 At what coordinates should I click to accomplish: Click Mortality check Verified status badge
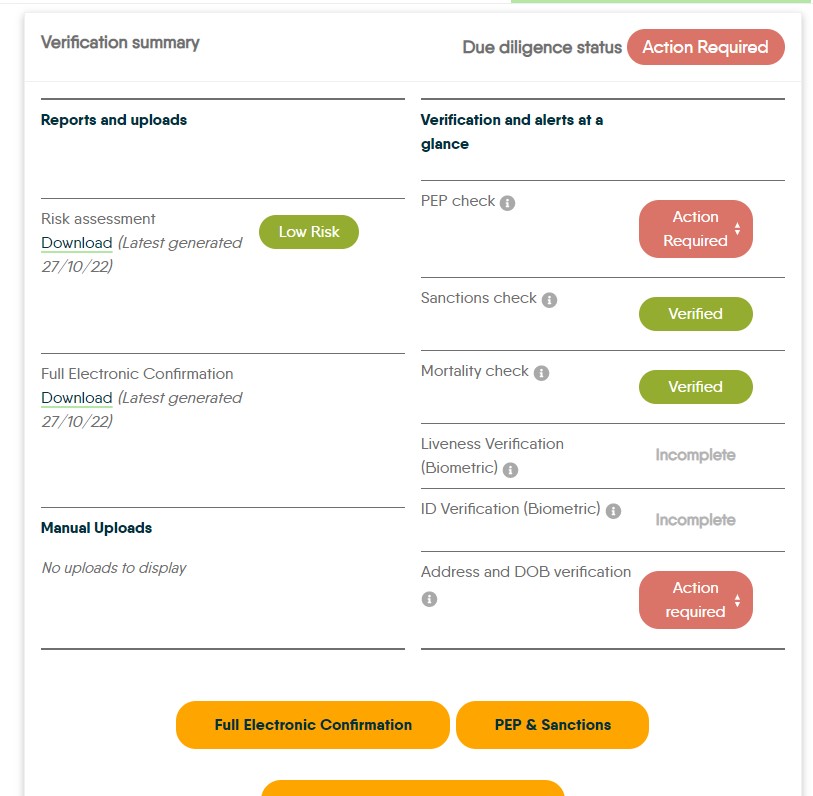[x=695, y=387]
